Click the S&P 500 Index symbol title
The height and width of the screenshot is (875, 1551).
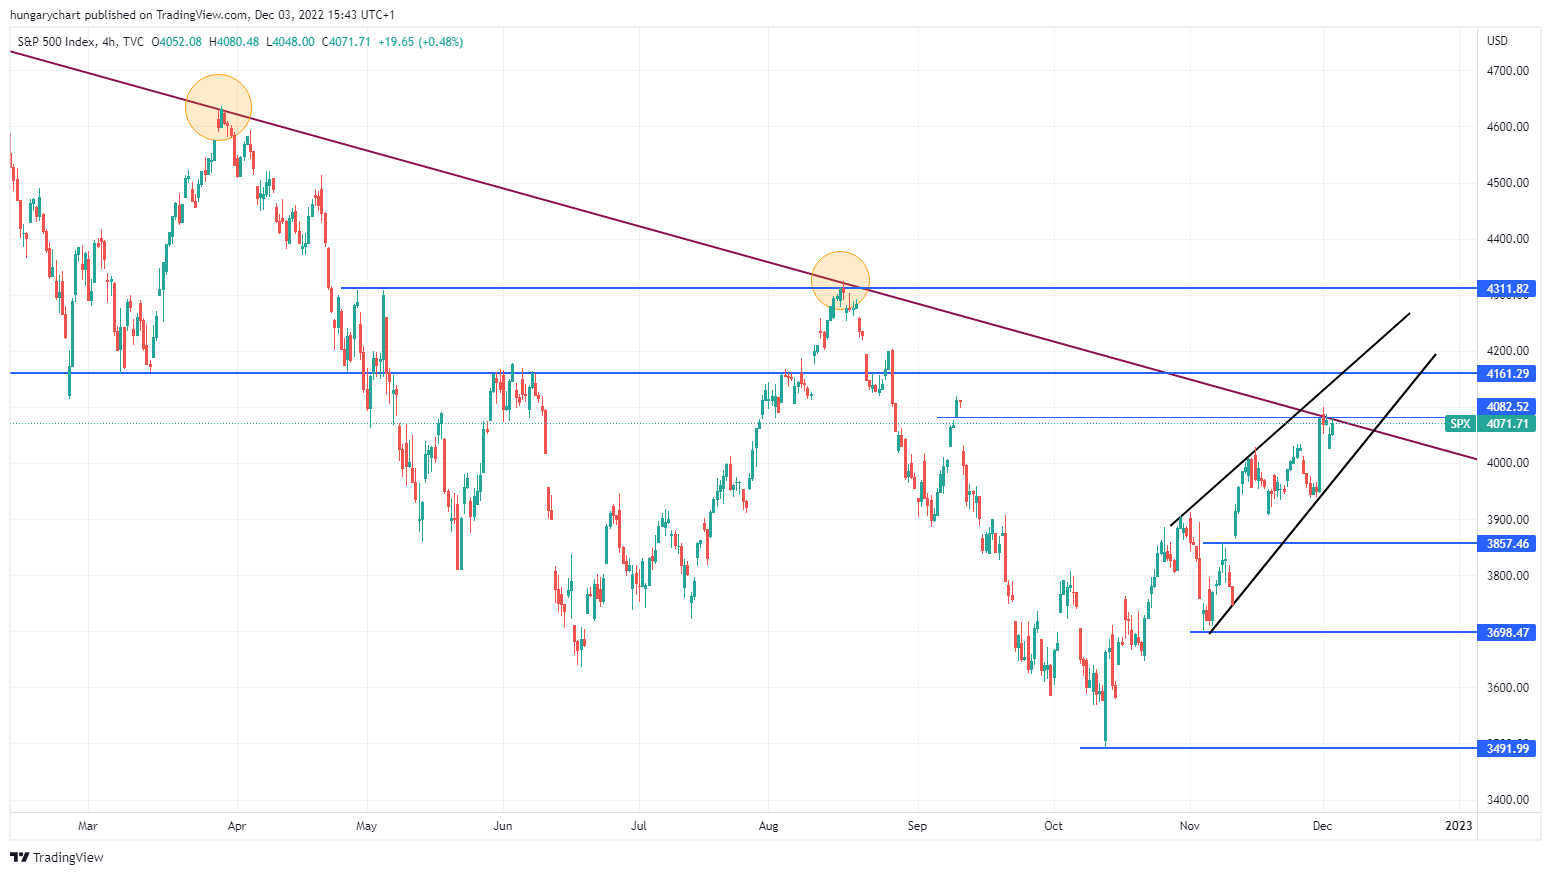coord(57,42)
